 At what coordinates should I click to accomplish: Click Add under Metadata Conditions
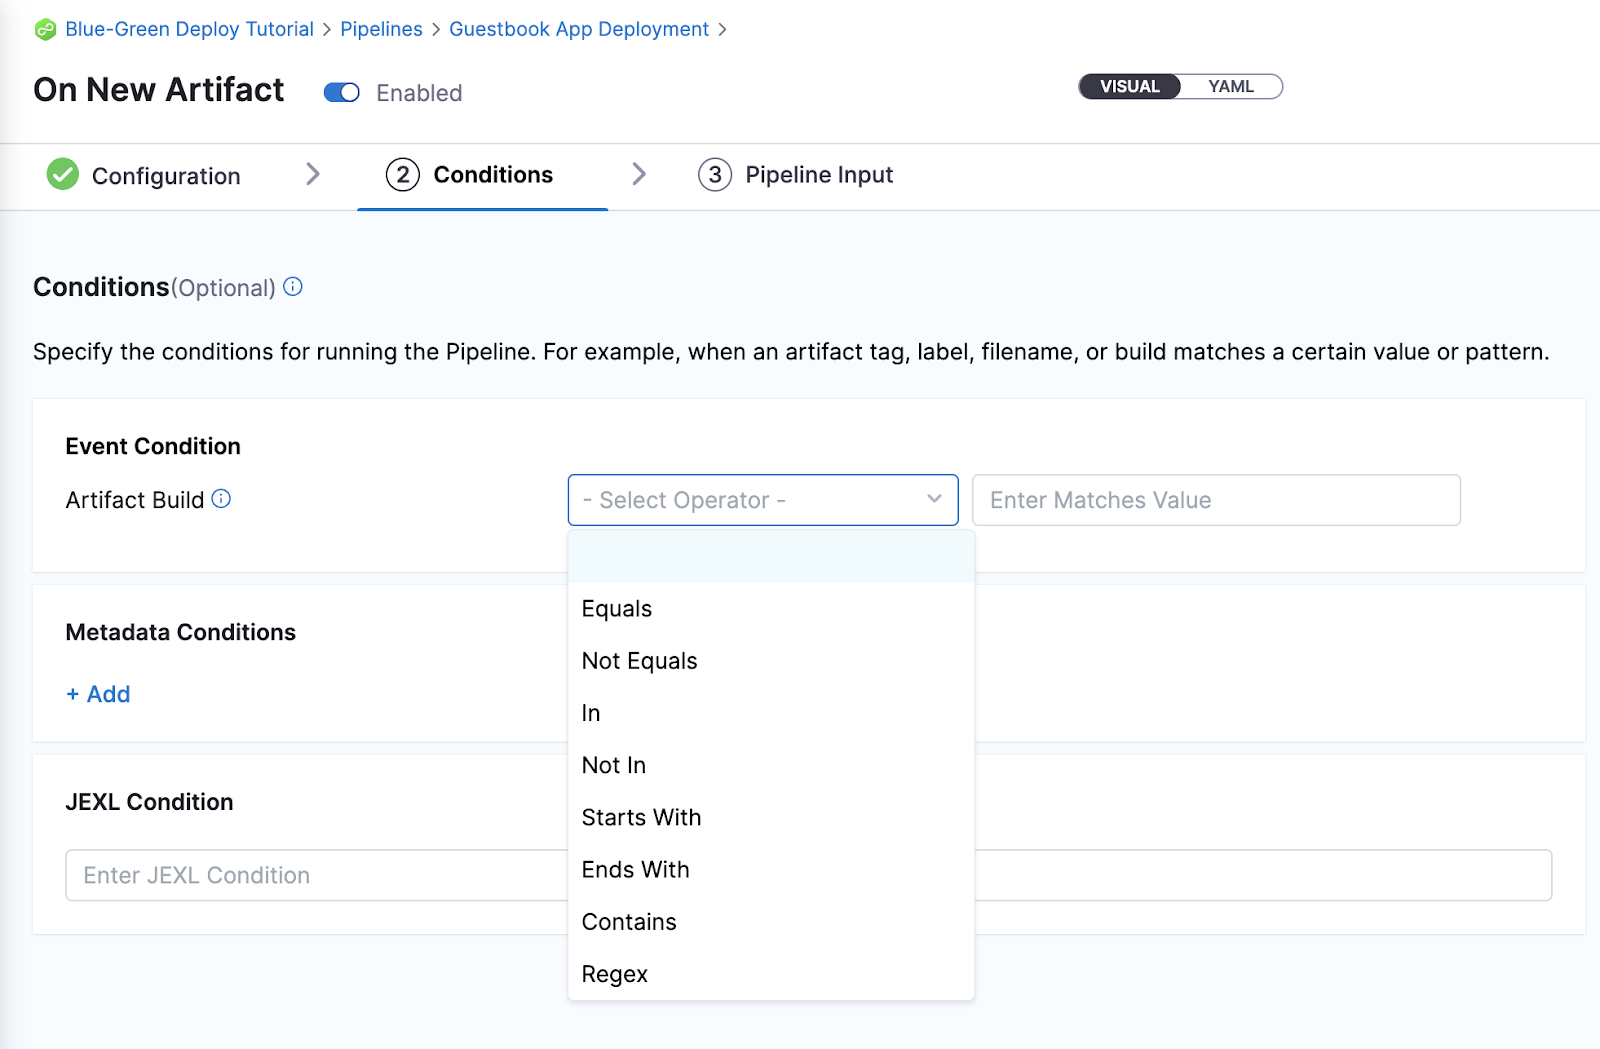tap(97, 693)
